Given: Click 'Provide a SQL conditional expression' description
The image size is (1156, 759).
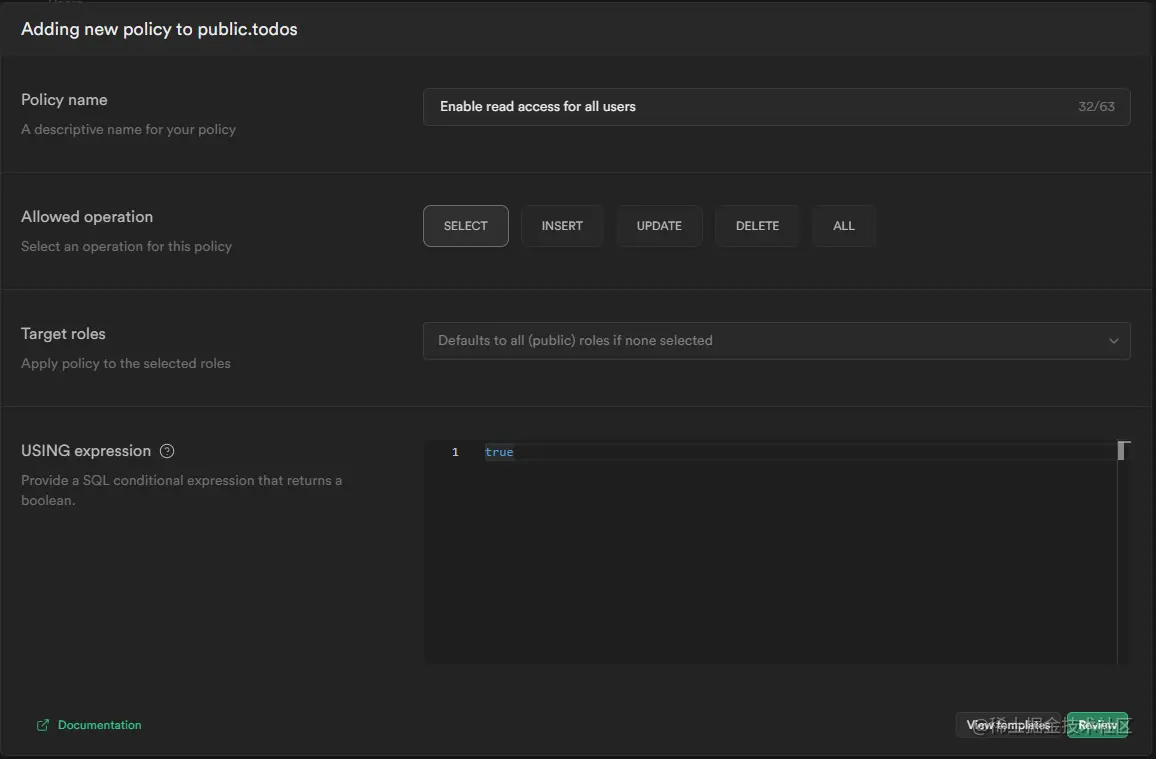Looking at the screenshot, I should [181, 490].
